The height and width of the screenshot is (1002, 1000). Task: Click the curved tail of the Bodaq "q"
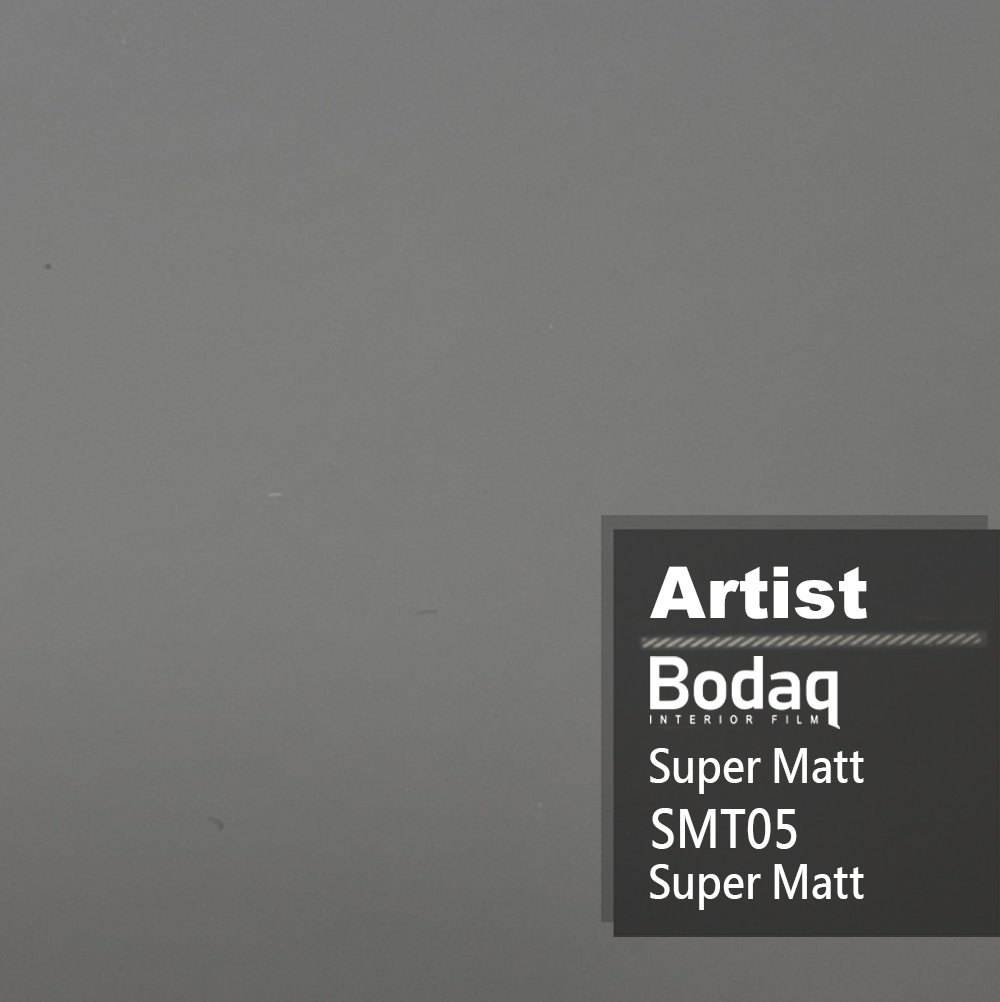pos(833,720)
